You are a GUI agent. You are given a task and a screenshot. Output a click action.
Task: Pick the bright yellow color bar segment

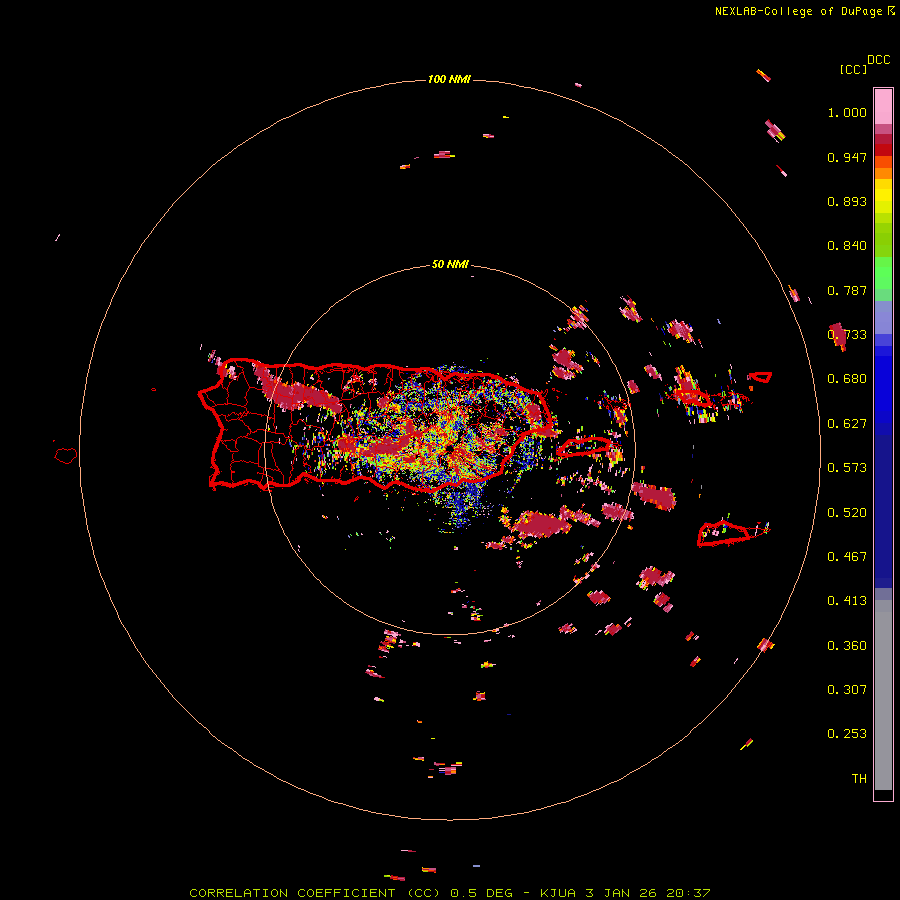(883, 197)
